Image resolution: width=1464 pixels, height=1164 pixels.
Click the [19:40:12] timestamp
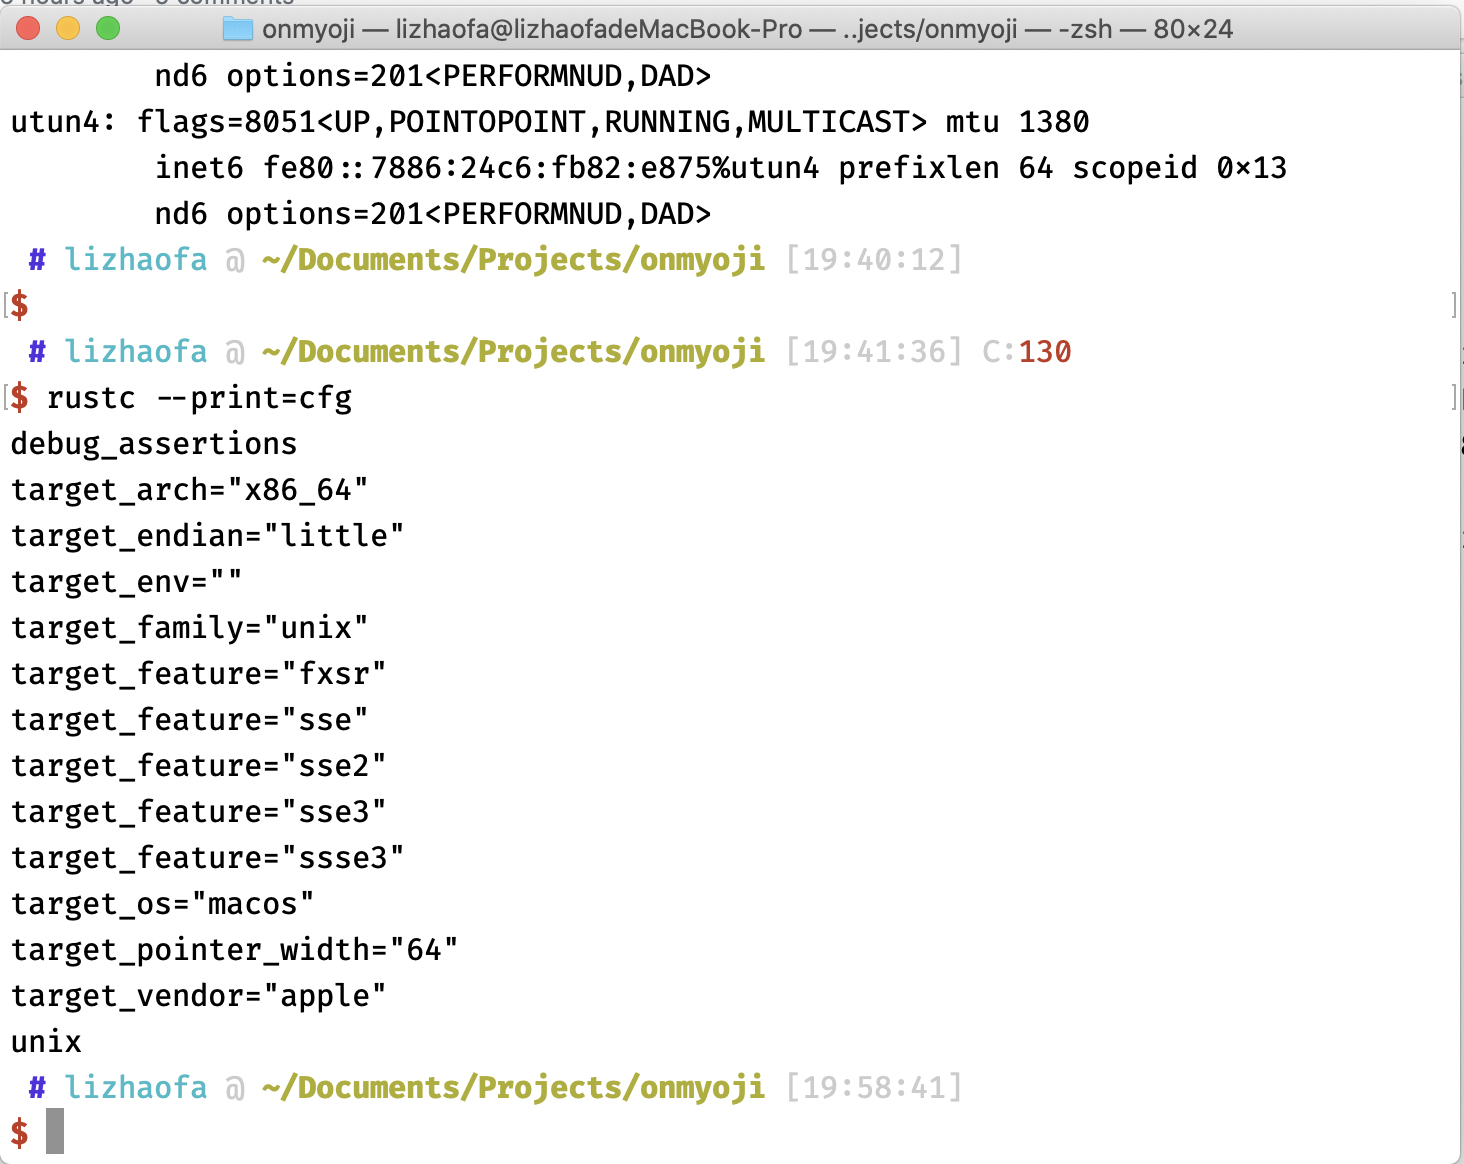click(875, 259)
